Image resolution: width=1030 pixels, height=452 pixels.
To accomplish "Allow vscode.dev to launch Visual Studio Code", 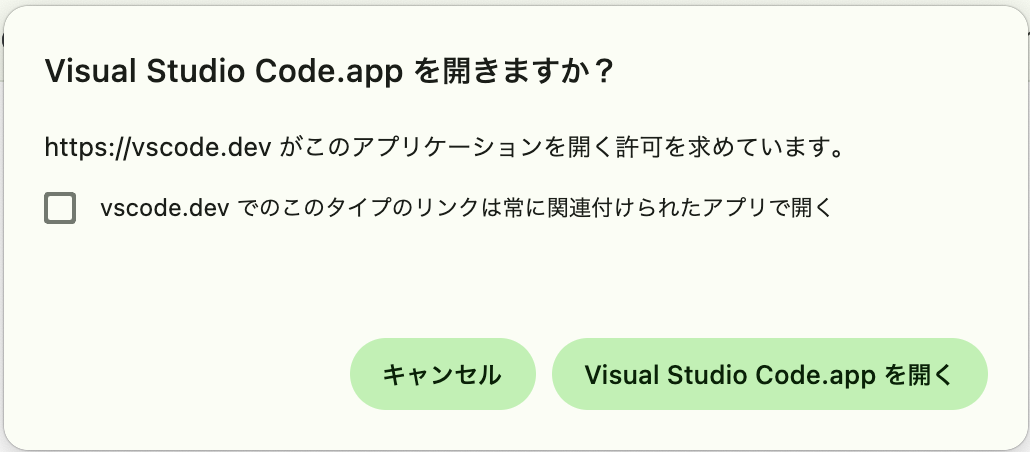I will click(x=769, y=374).
